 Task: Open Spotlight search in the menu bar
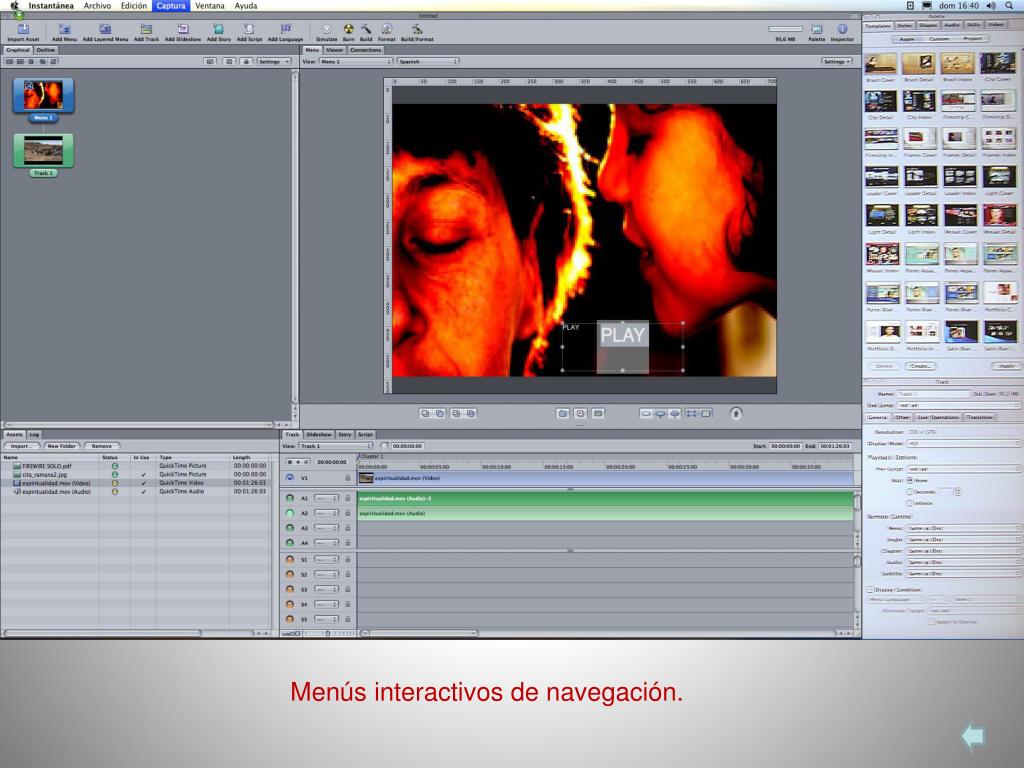pos(1009,5)
